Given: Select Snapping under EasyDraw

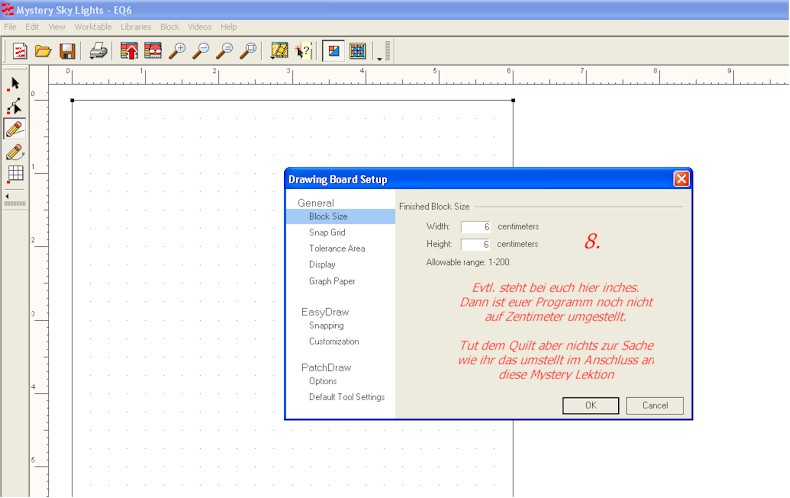Looking at the screenshot, I should point(326,326).
